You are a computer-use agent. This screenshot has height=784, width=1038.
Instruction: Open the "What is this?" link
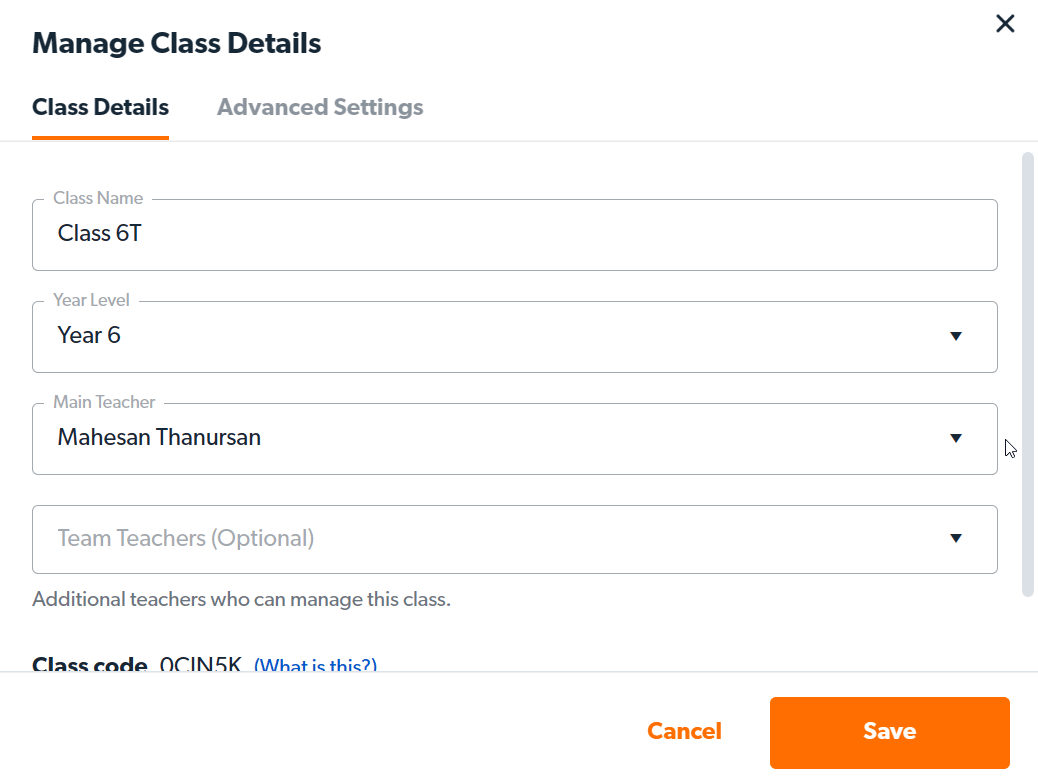[x=315, y=665]
